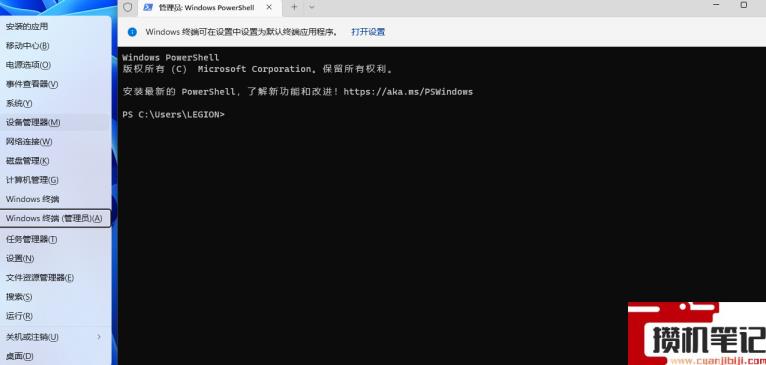Open 移动中心(B) menu entry

coord(55,45)
